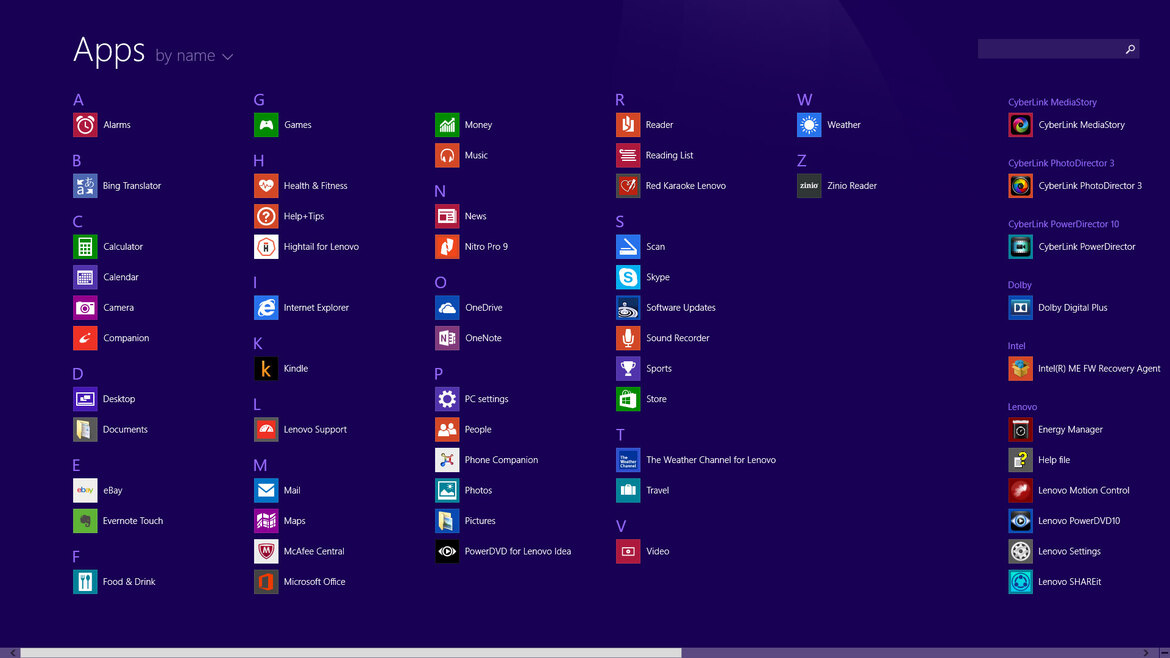Open the "Health & Fitness" label

(x=316, y=186)
